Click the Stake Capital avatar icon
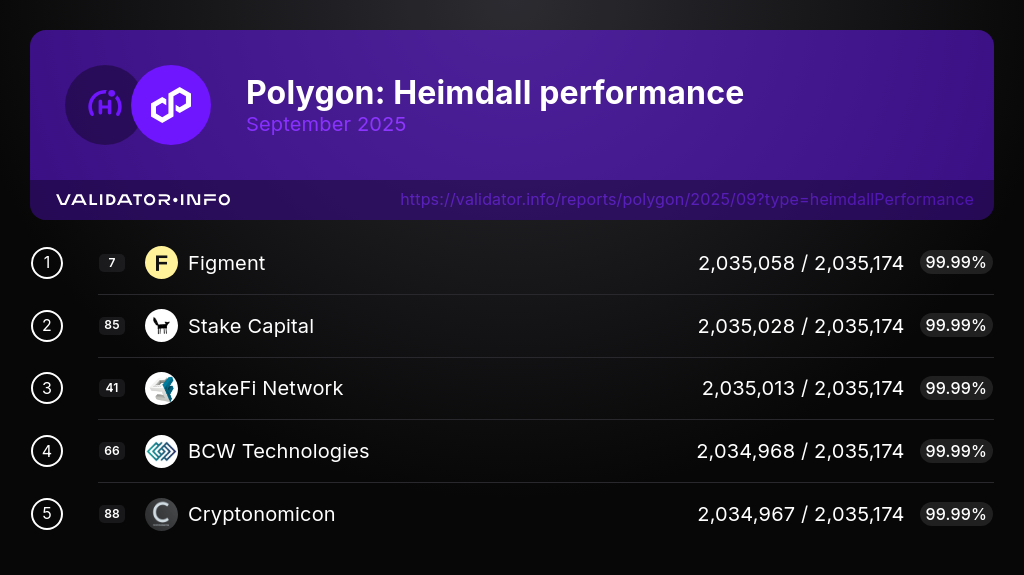Screen dimensions: 1024x575 161,326
